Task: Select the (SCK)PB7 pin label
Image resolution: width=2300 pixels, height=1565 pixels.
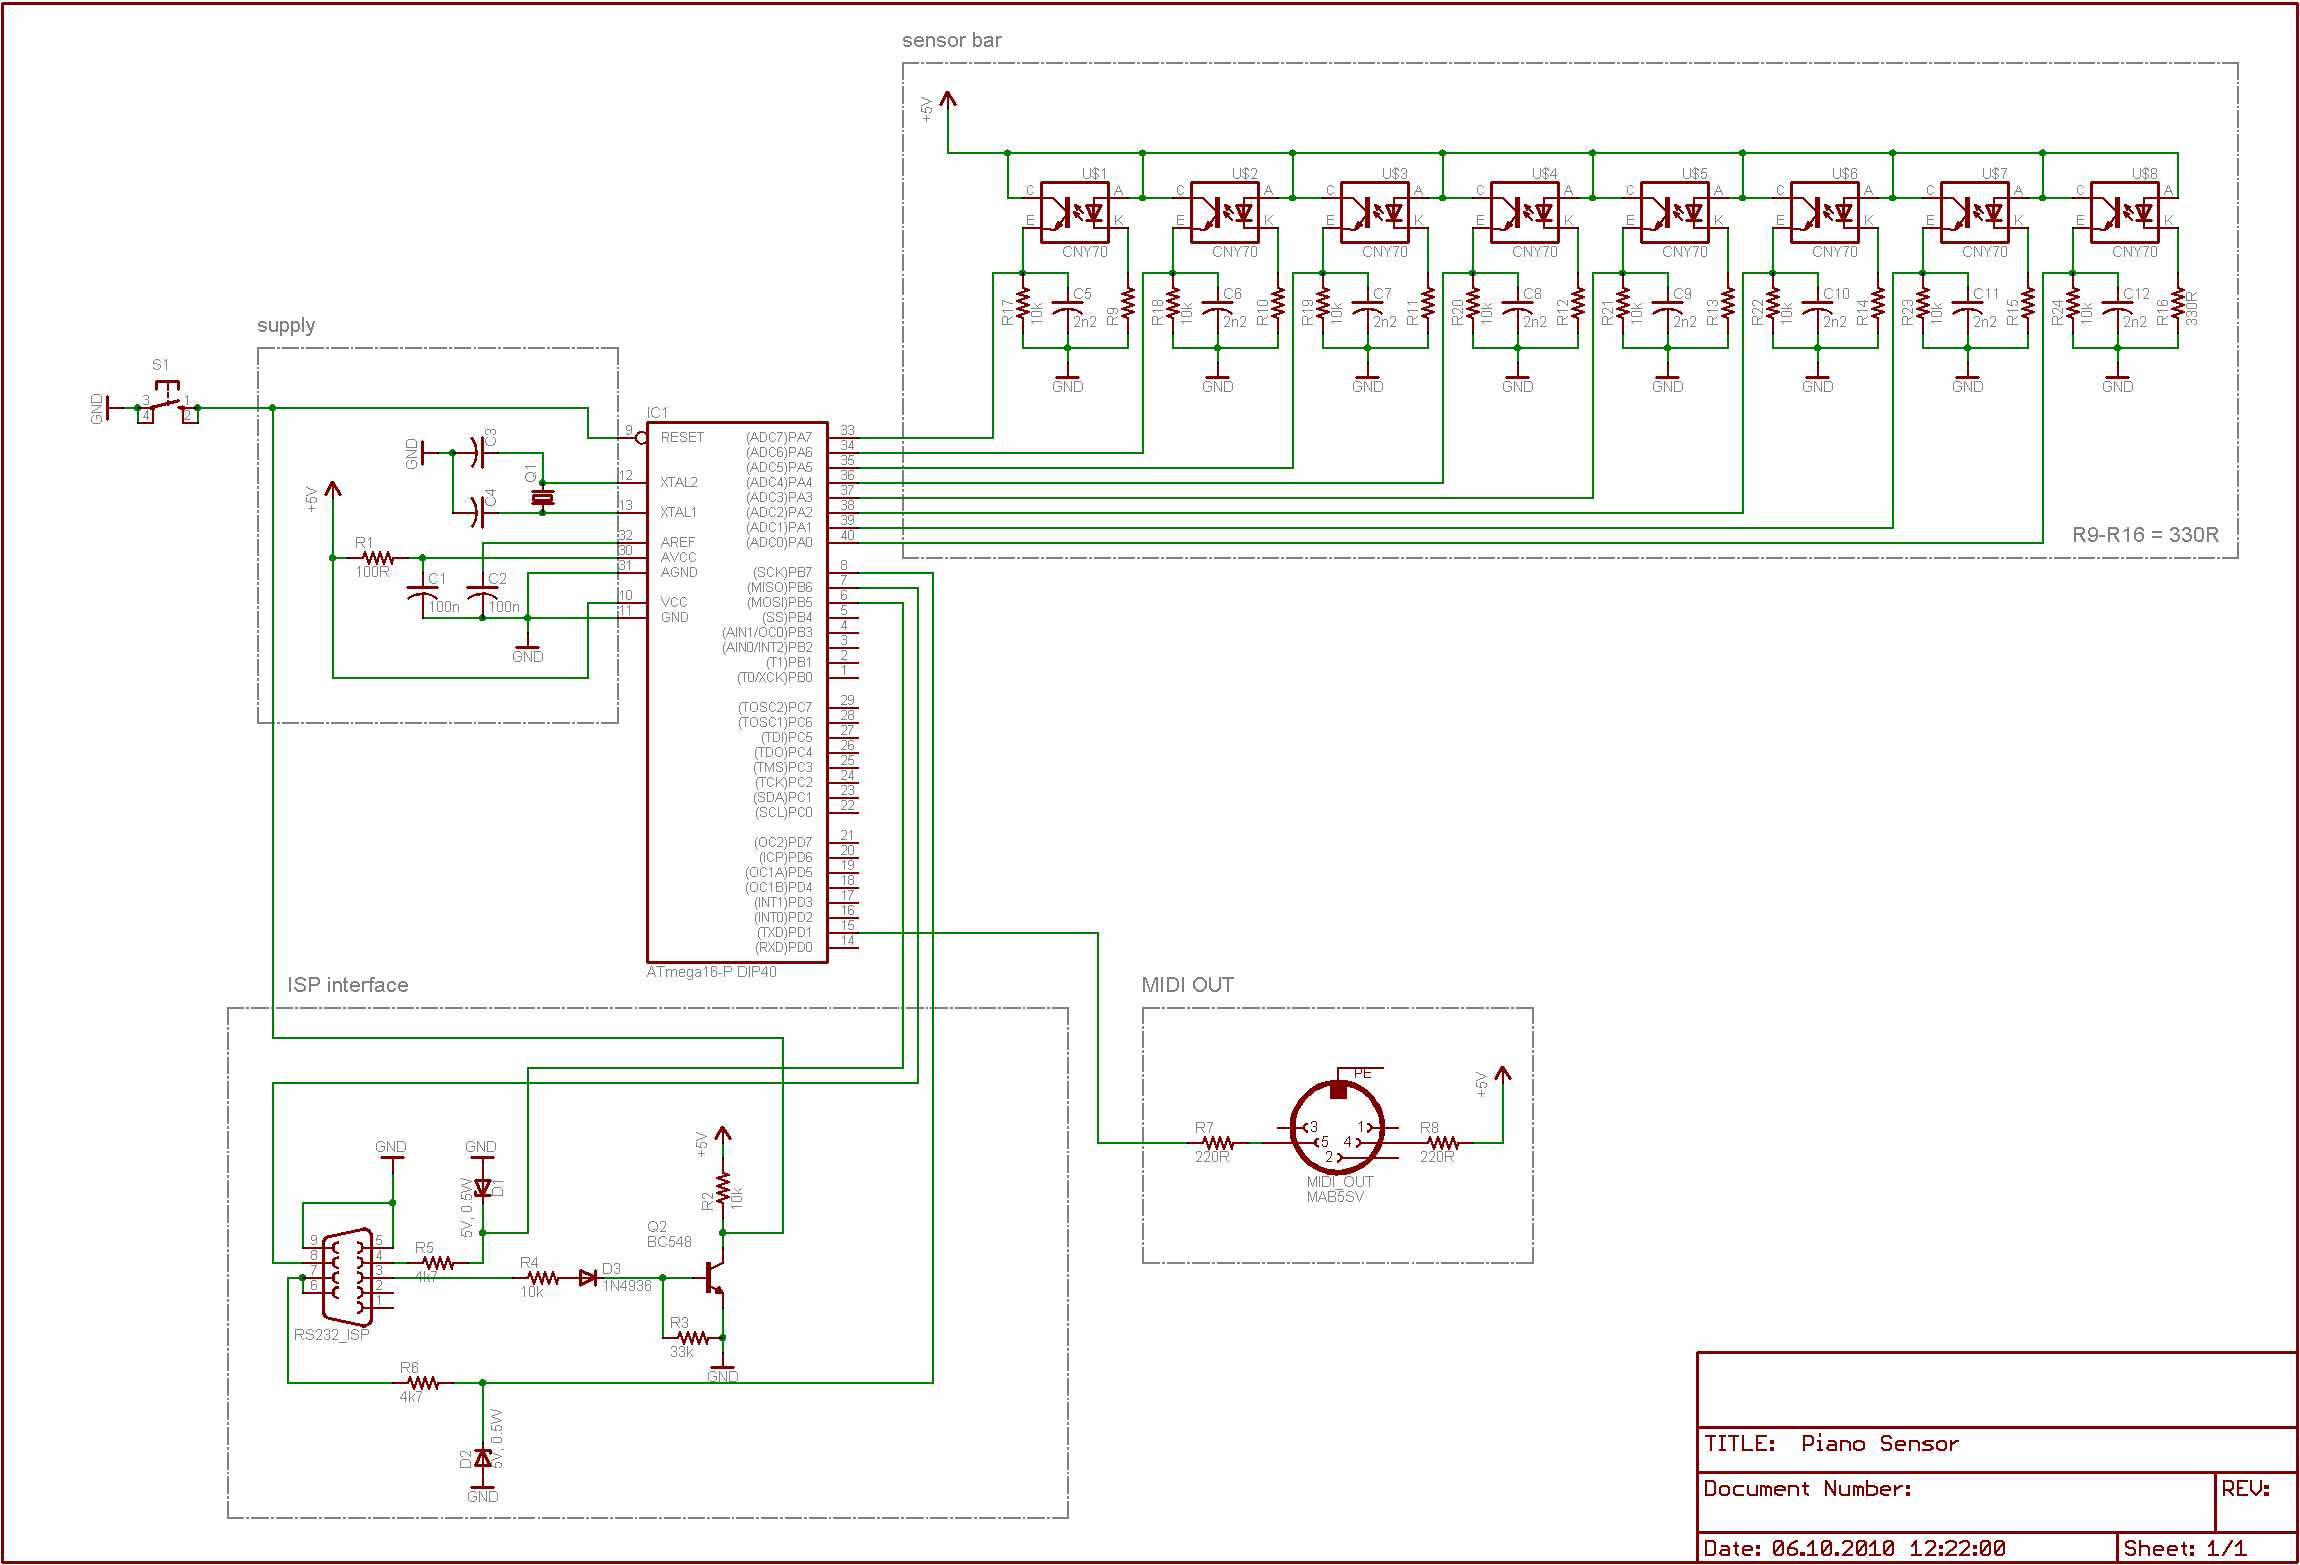Action: (782, 573)
